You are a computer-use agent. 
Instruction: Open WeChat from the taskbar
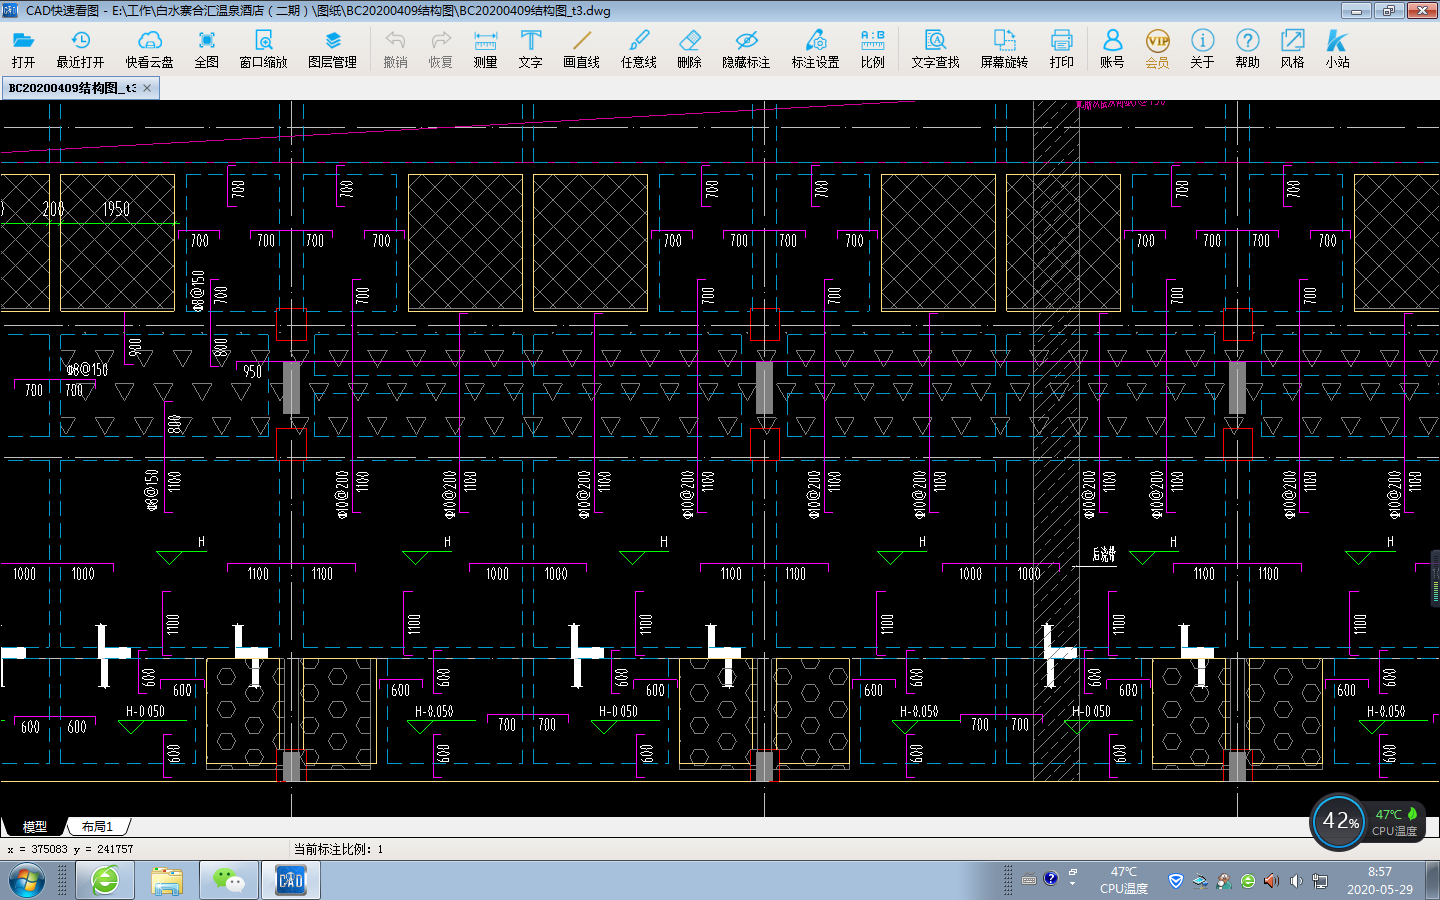229,881
